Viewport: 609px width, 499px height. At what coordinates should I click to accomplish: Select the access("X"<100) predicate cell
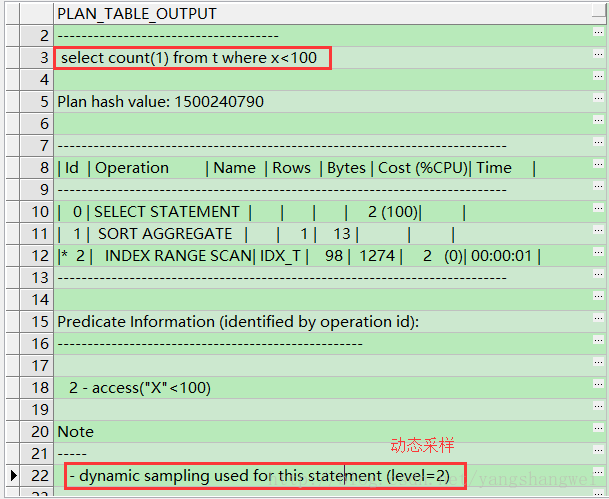140,388
